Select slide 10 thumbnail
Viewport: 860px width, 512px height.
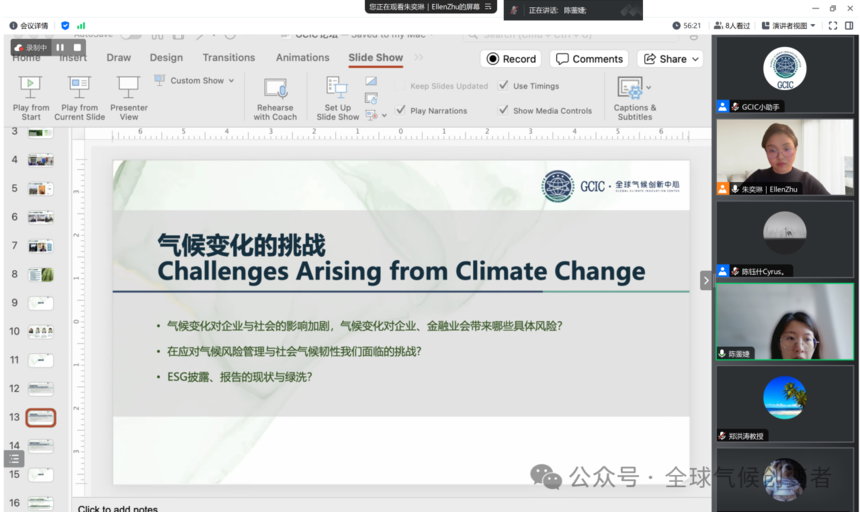(x=41, y=331)
